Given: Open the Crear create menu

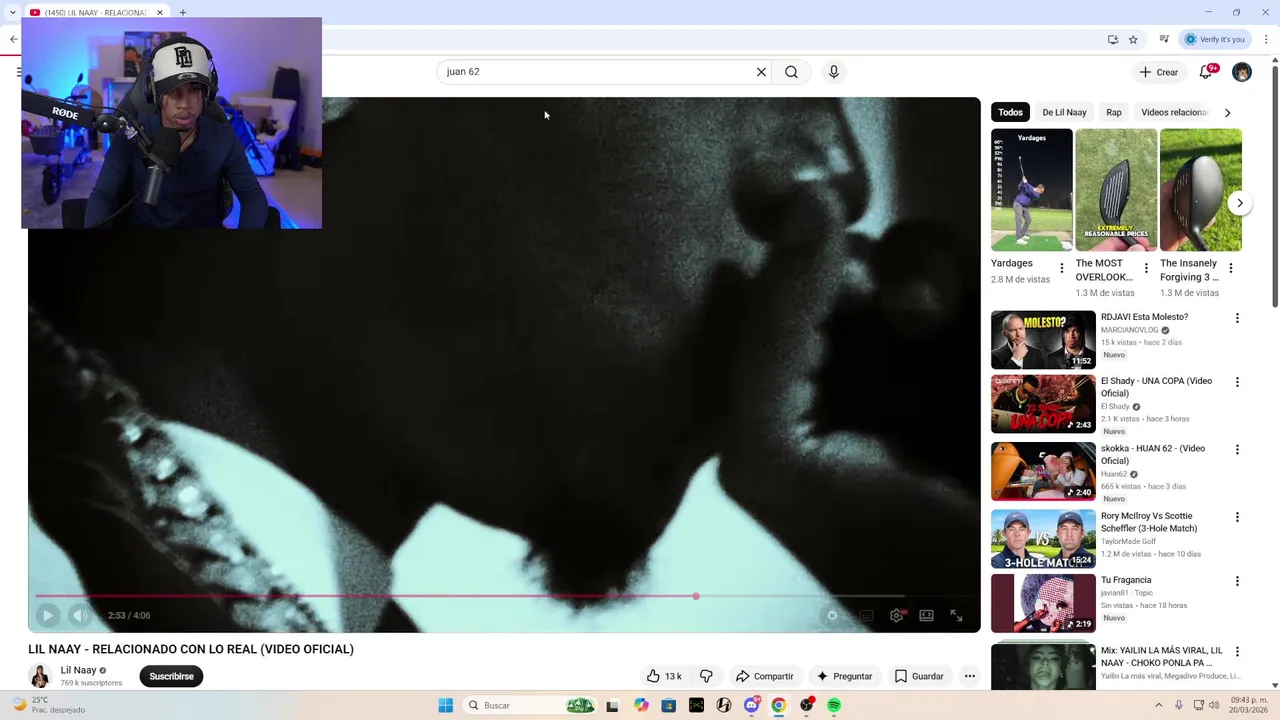Looking at the screenshot, I should [1159, 72].
